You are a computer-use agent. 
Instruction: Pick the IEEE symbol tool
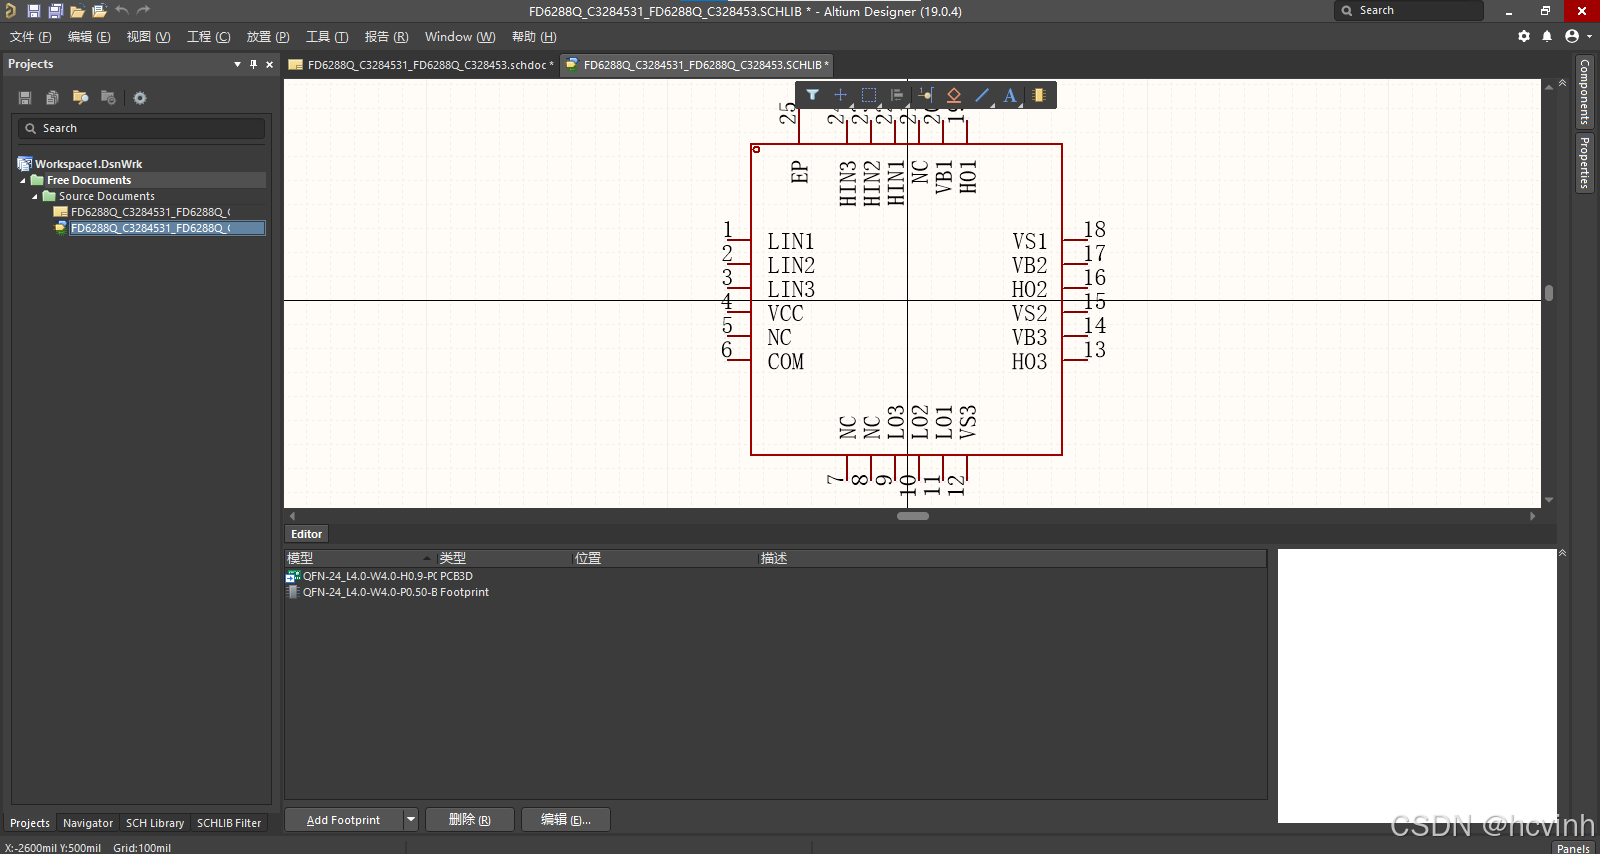point(954,95)
